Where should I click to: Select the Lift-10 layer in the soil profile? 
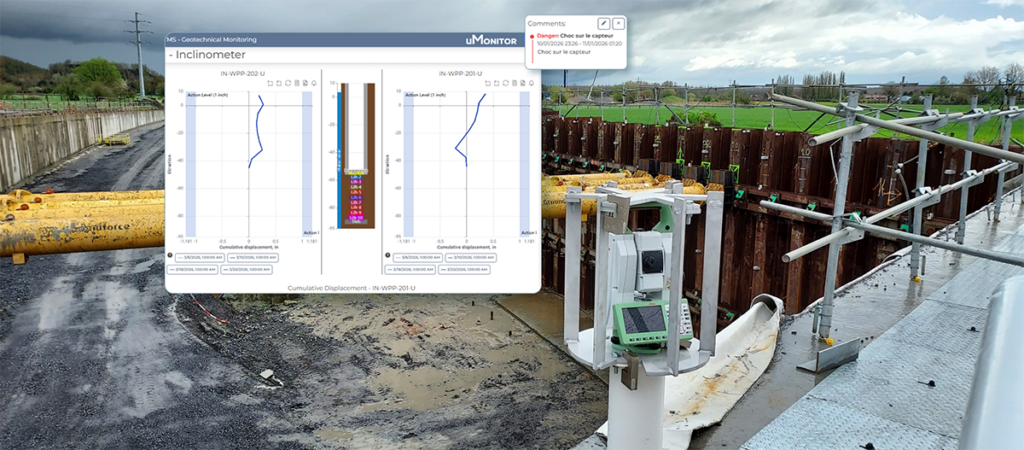356,217
